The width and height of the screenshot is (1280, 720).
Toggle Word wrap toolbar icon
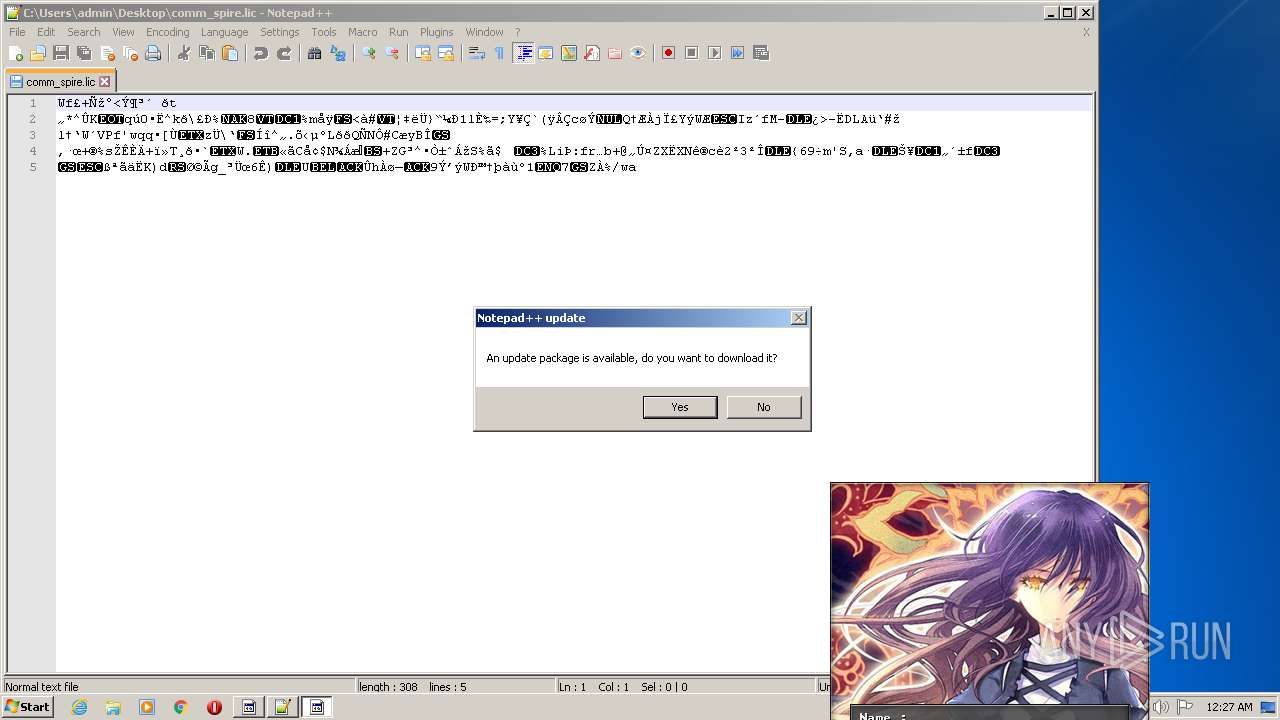[x=477, y=53]
